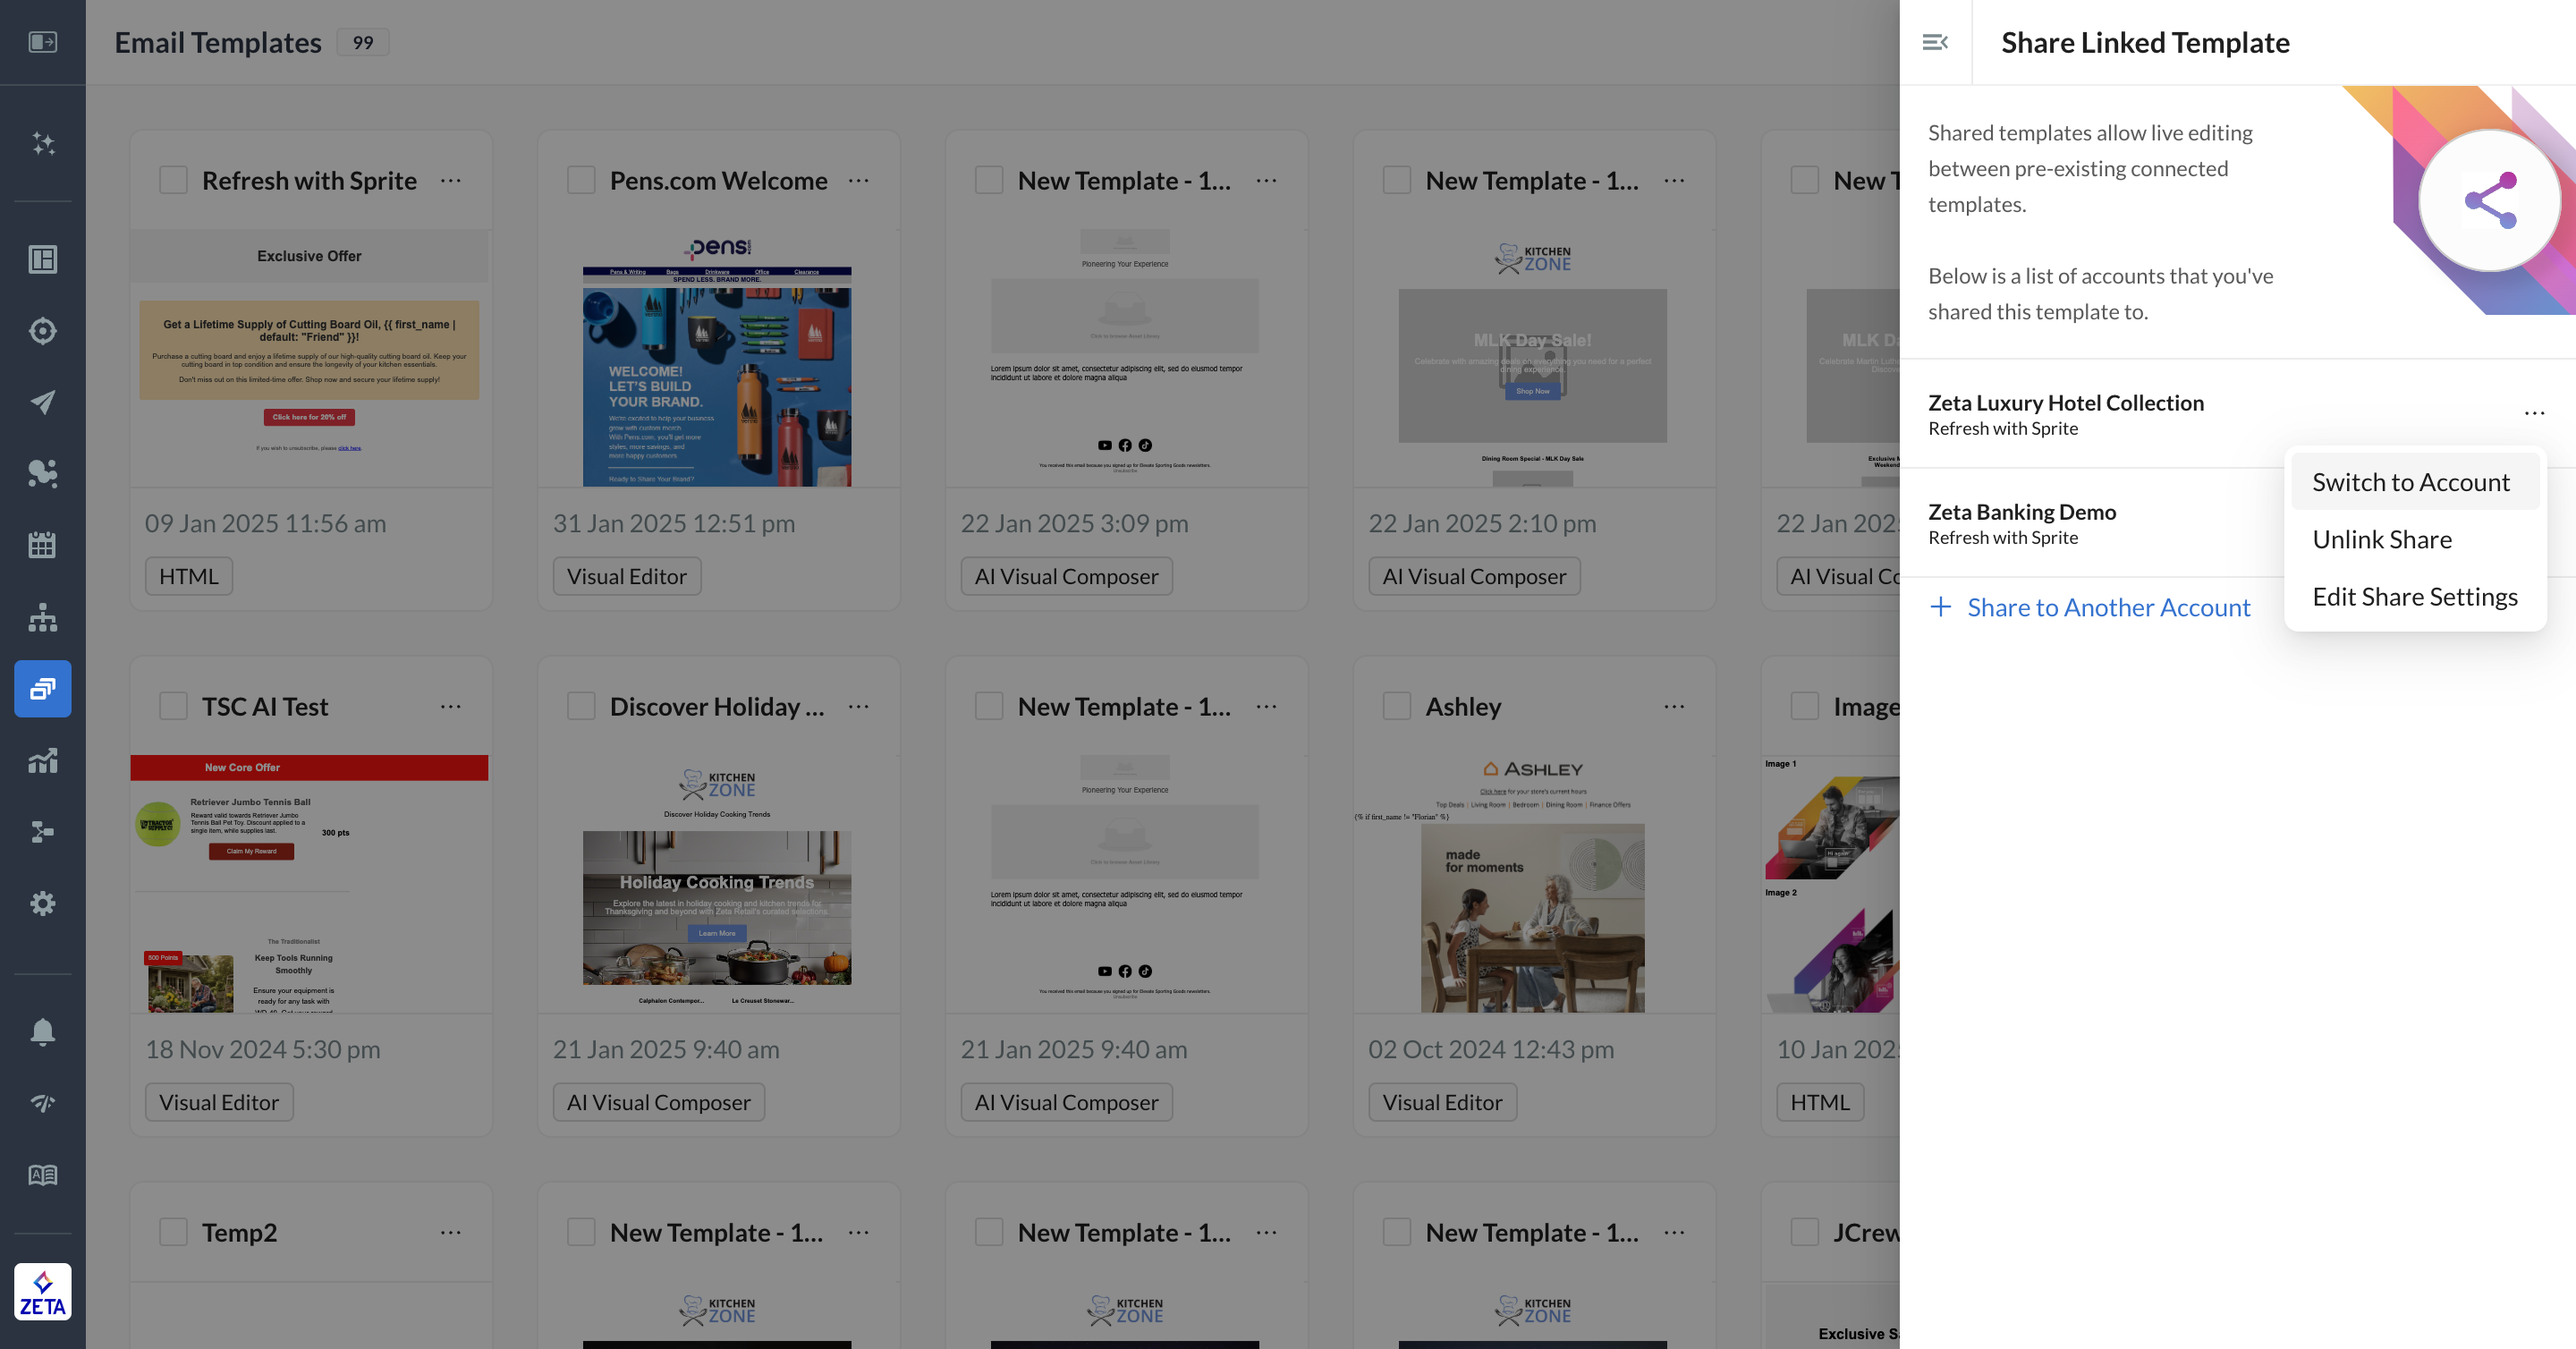2576x1349 pixels.
Task: Open more options for the 22 Jan 2:10 pm template
Action: (1675, 181)
